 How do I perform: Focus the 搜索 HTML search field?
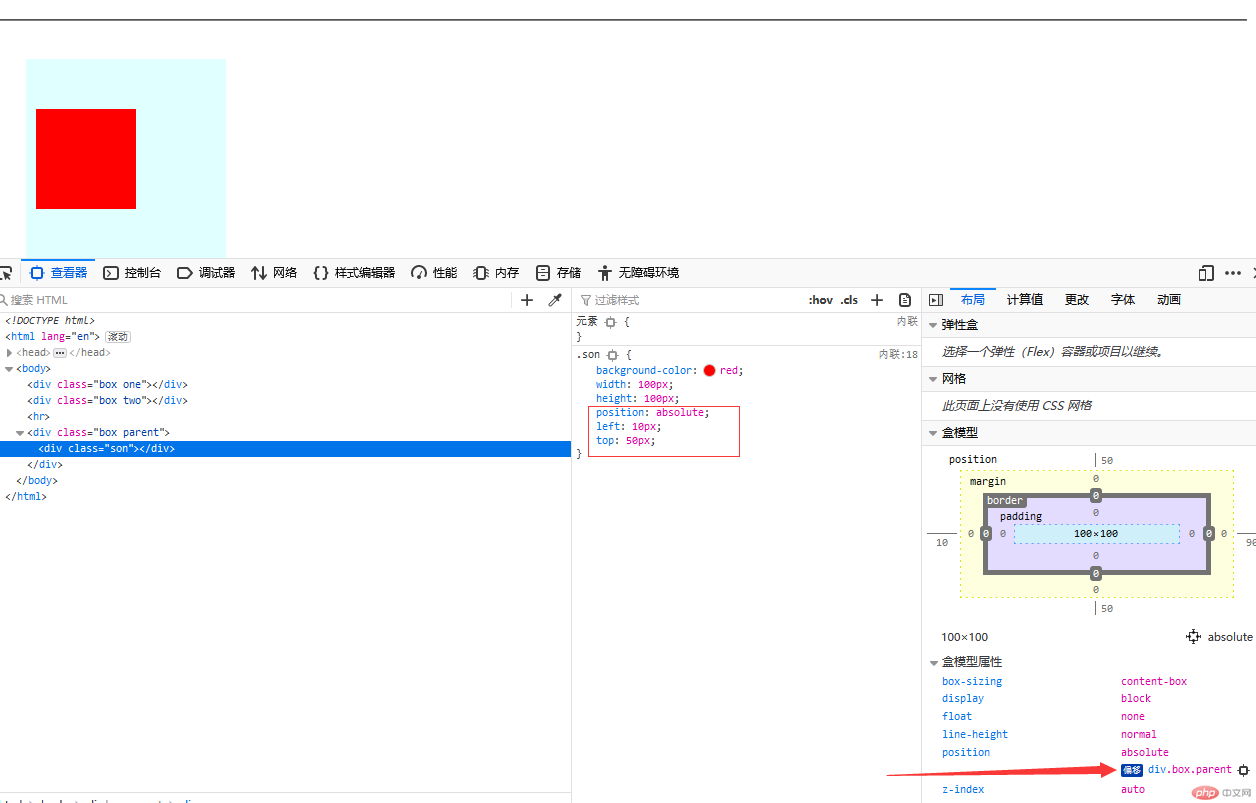[255, 300]
